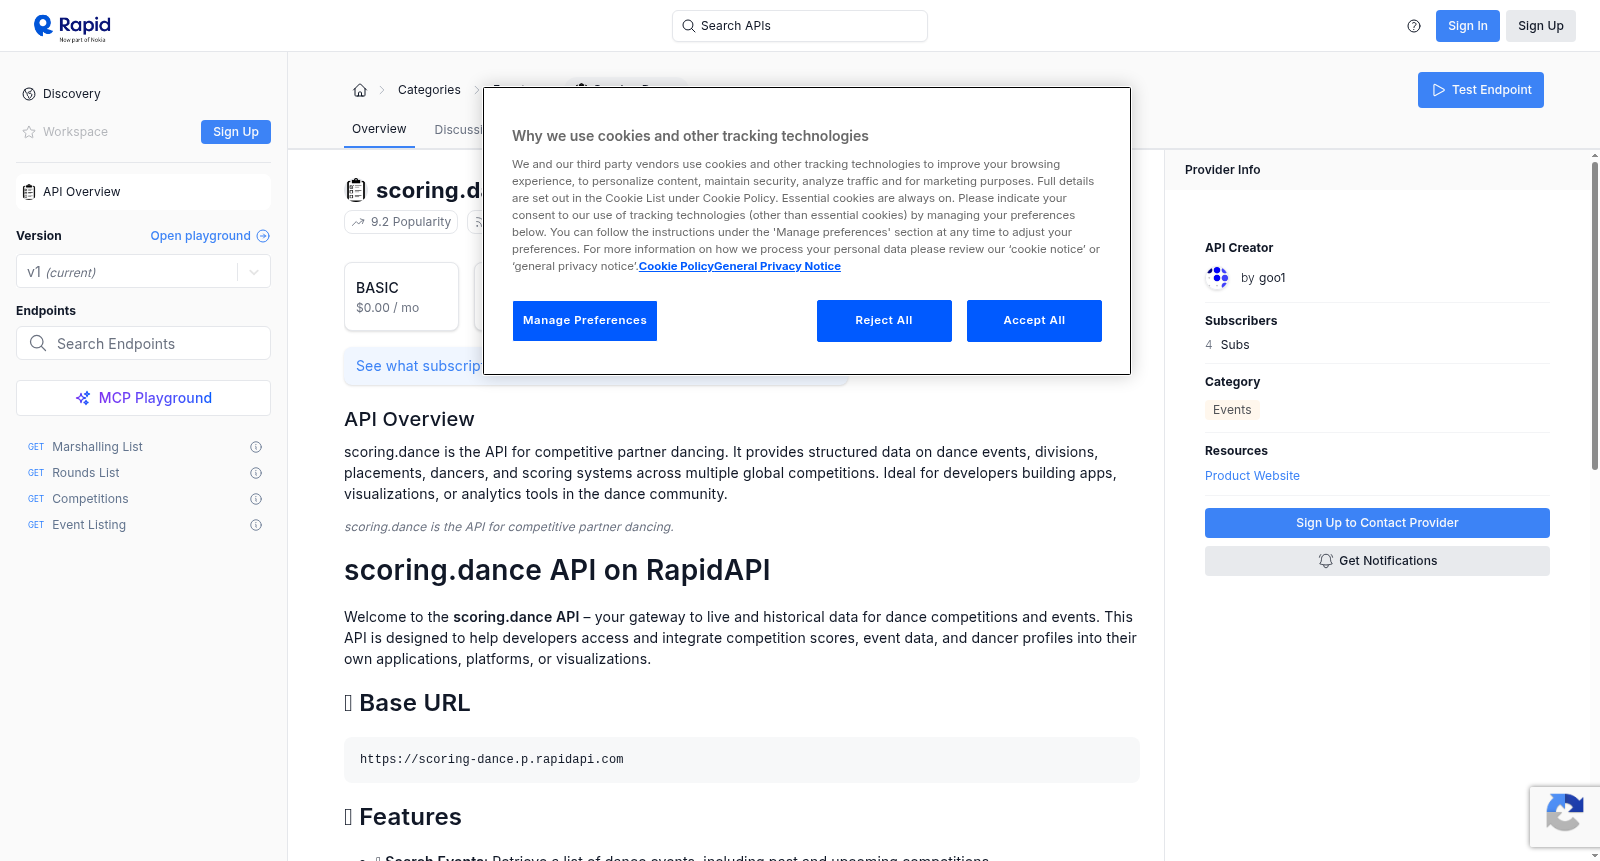Open Competitions endpoint

point(90,499)
